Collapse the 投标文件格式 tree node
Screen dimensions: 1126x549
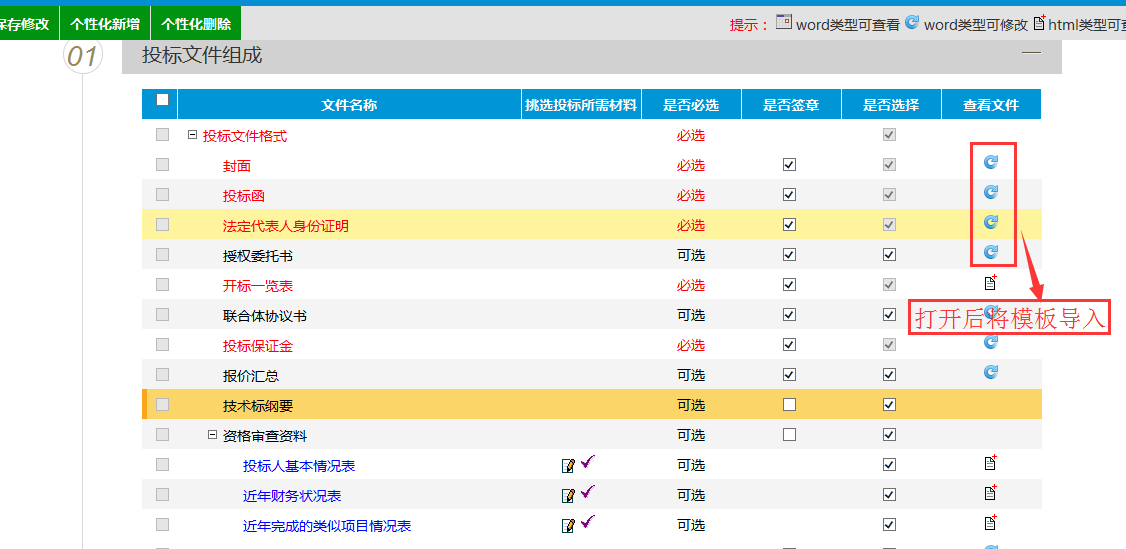[x=192, y=135]
